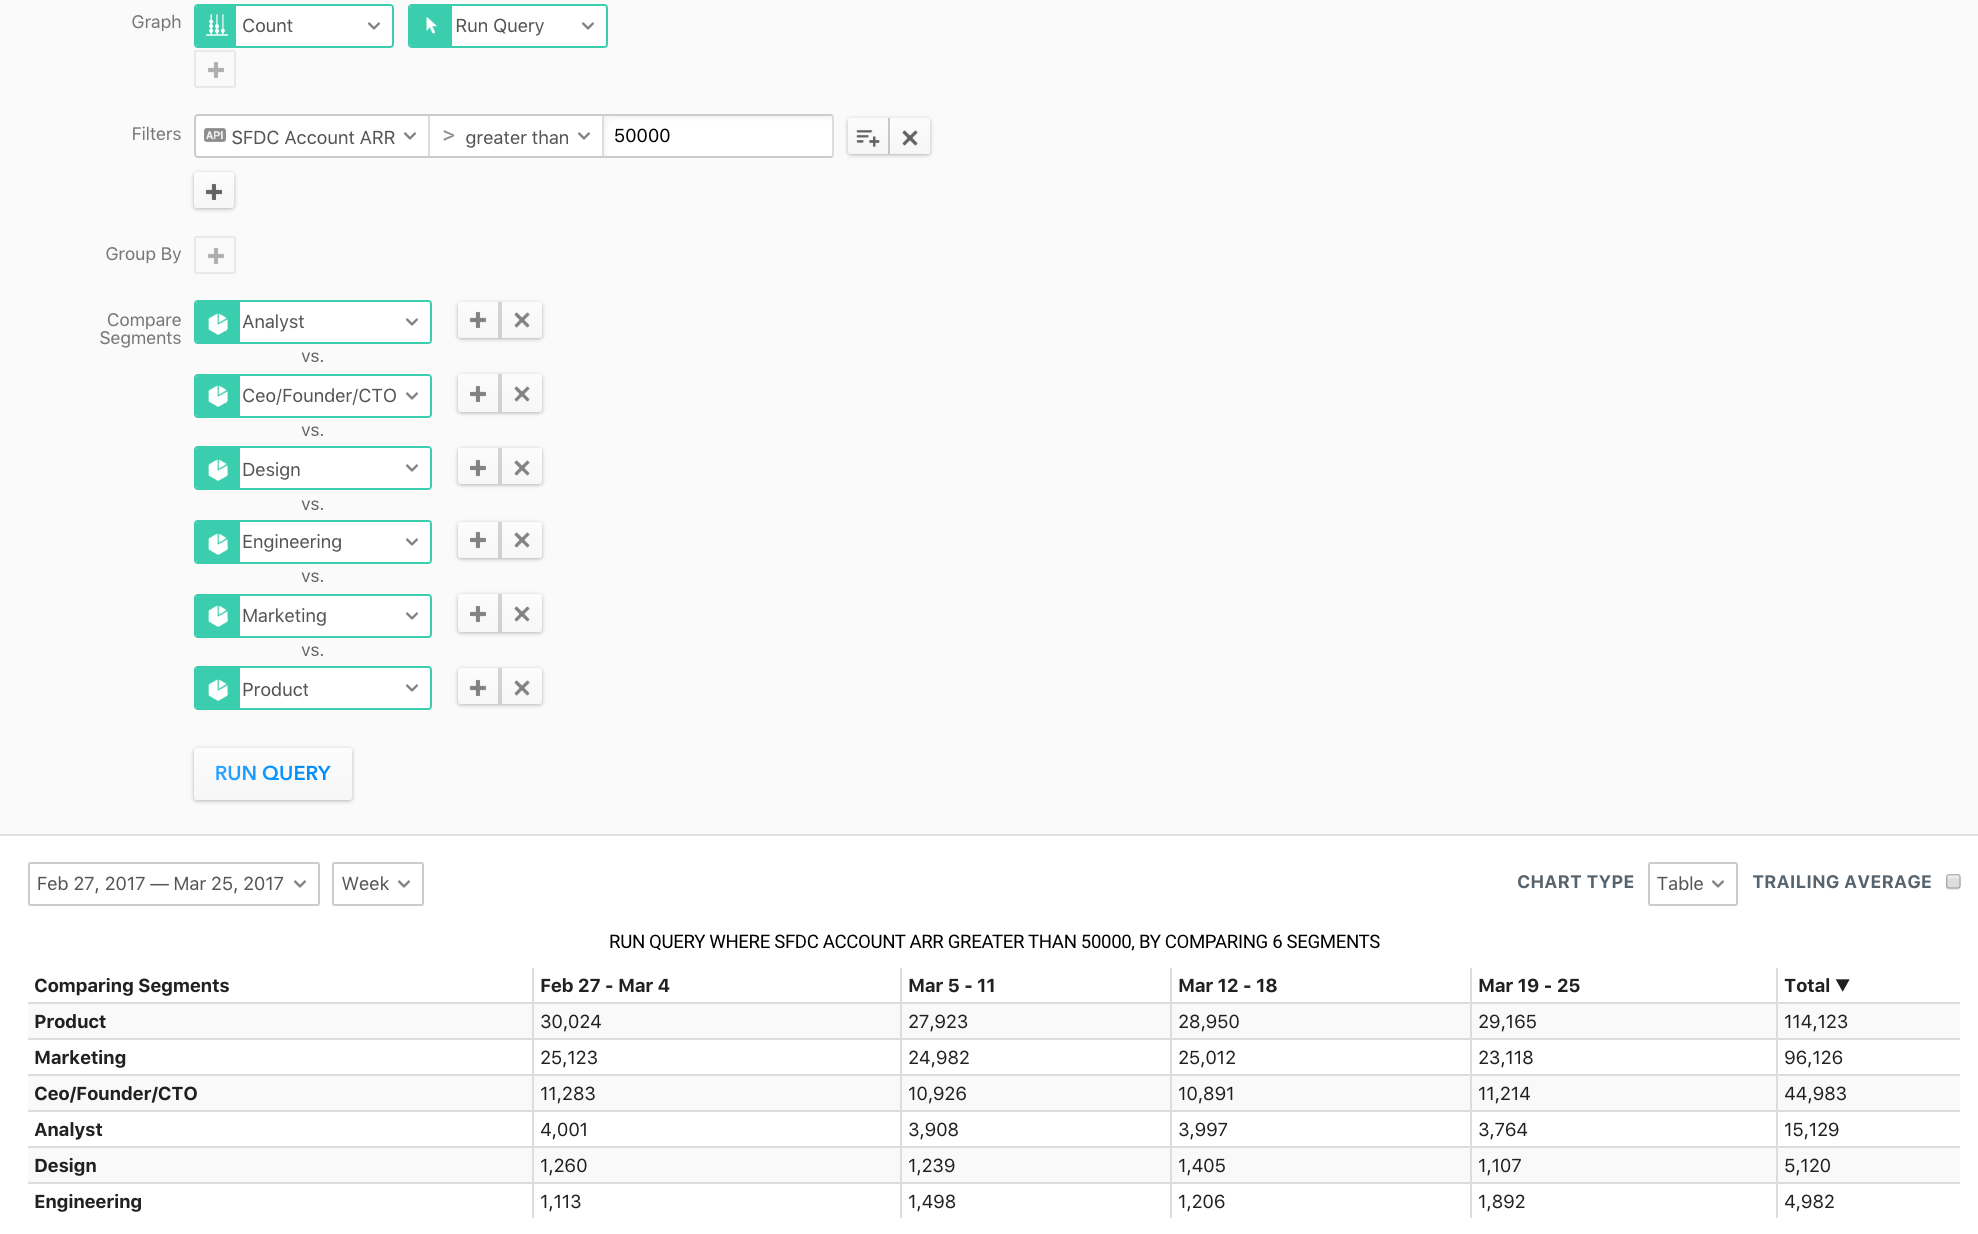Open the Table chart type dropdown
The height and width of the screenshot is (1234, 1978).
pos(1691,884)
